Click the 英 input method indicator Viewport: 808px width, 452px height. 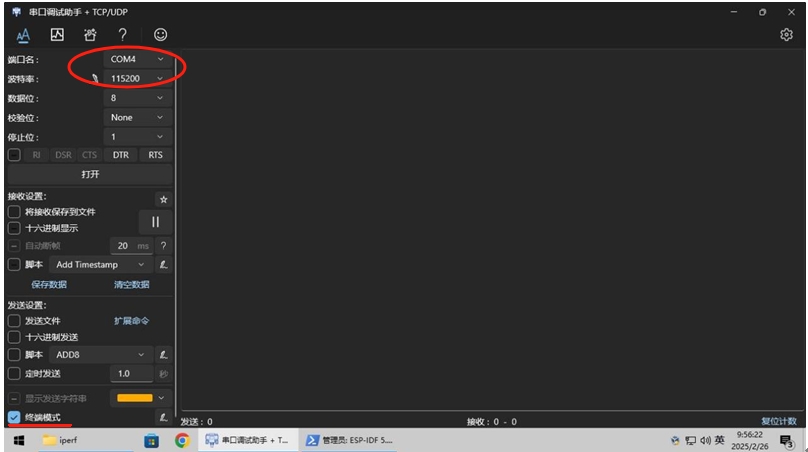(x=719, y=440)
